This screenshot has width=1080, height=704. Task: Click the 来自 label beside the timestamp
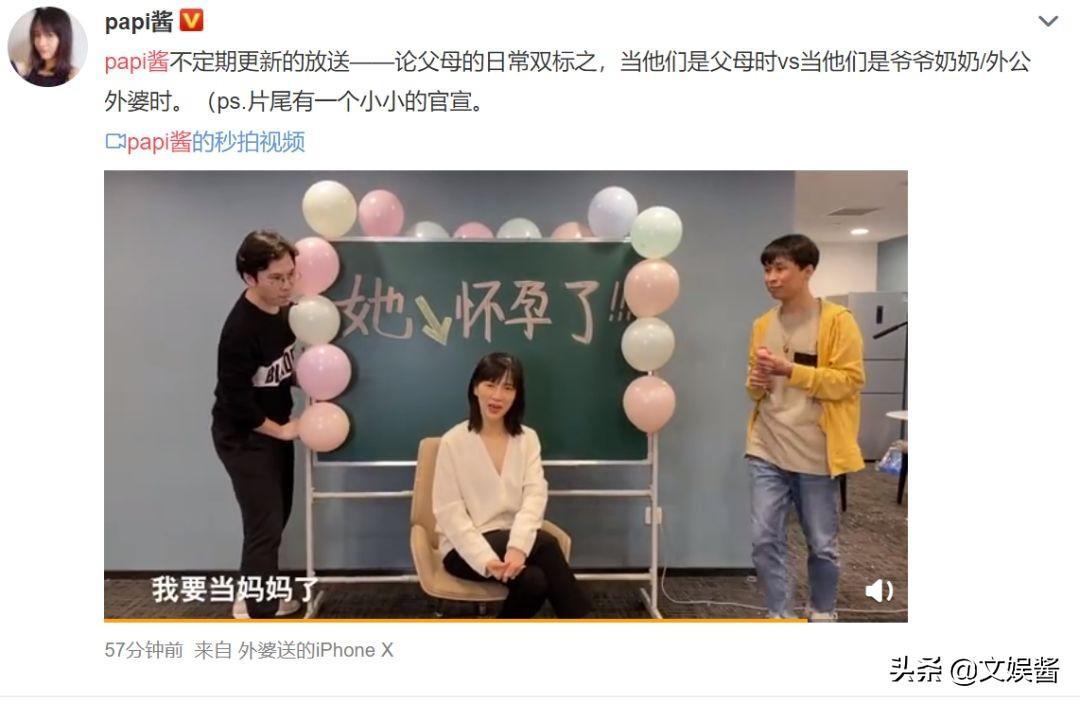point(212,650)
